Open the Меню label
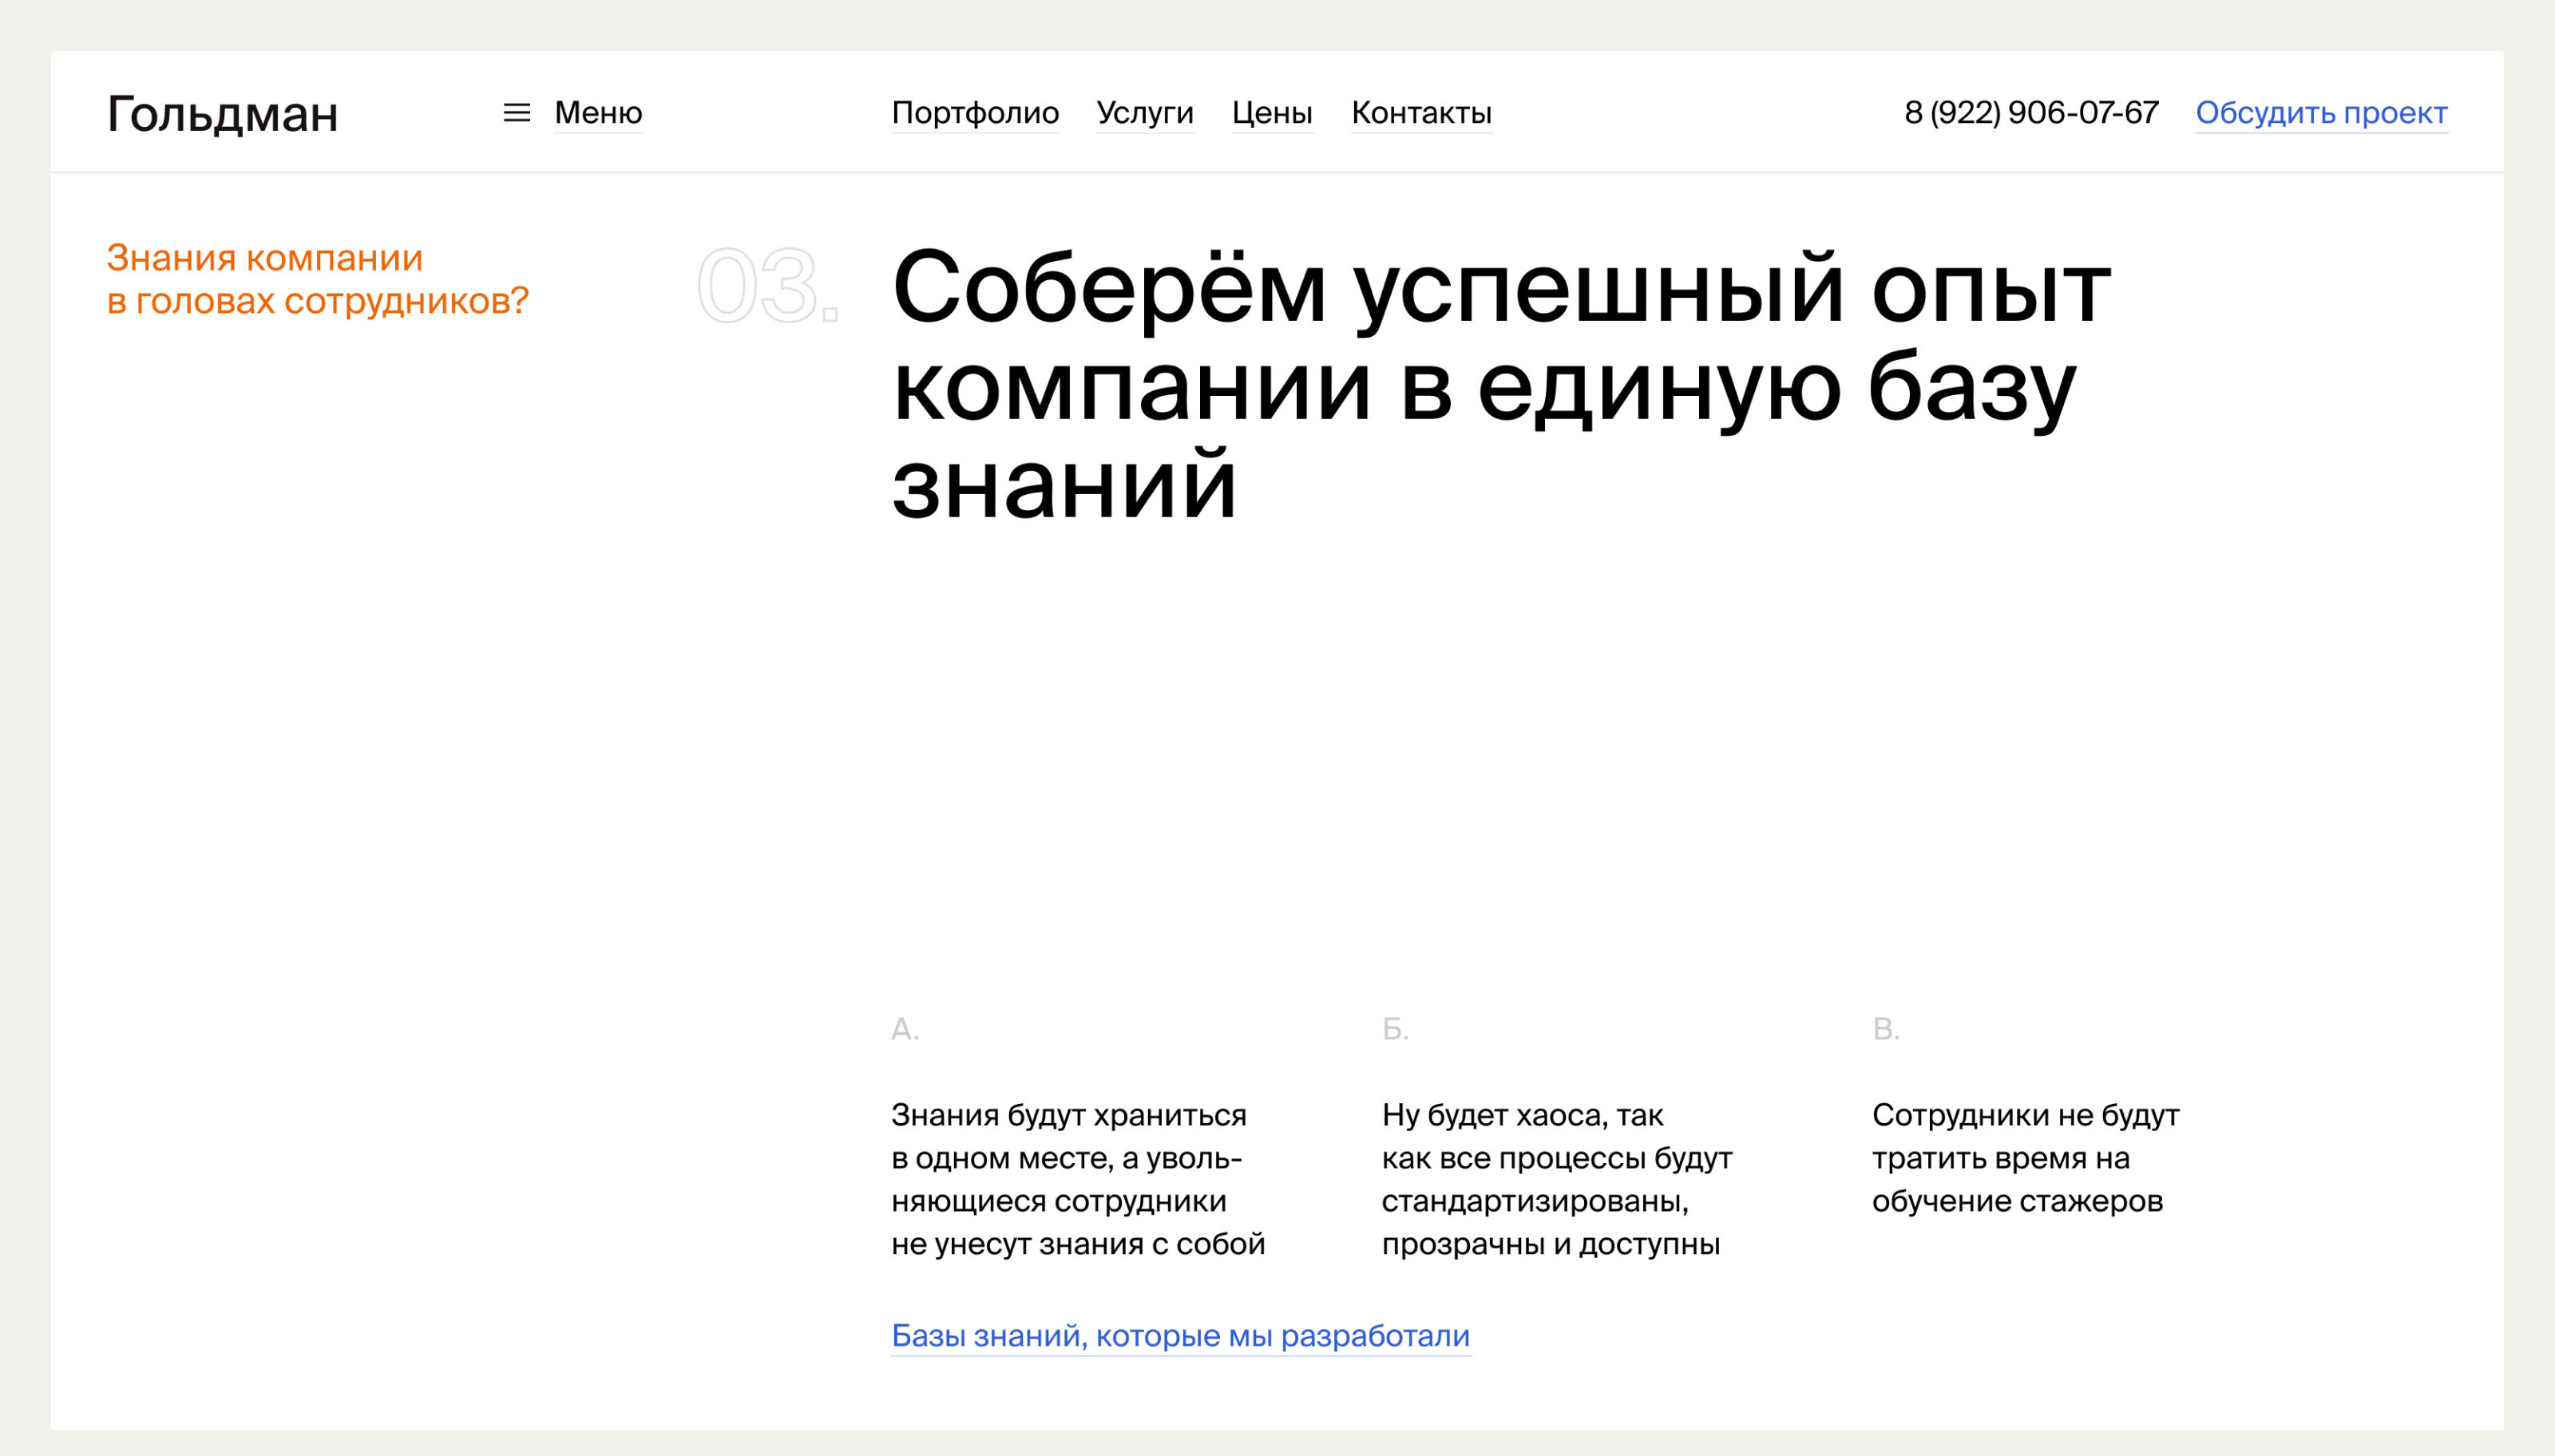Viewport: 2555px width, 1456px height. pos(598,113)
